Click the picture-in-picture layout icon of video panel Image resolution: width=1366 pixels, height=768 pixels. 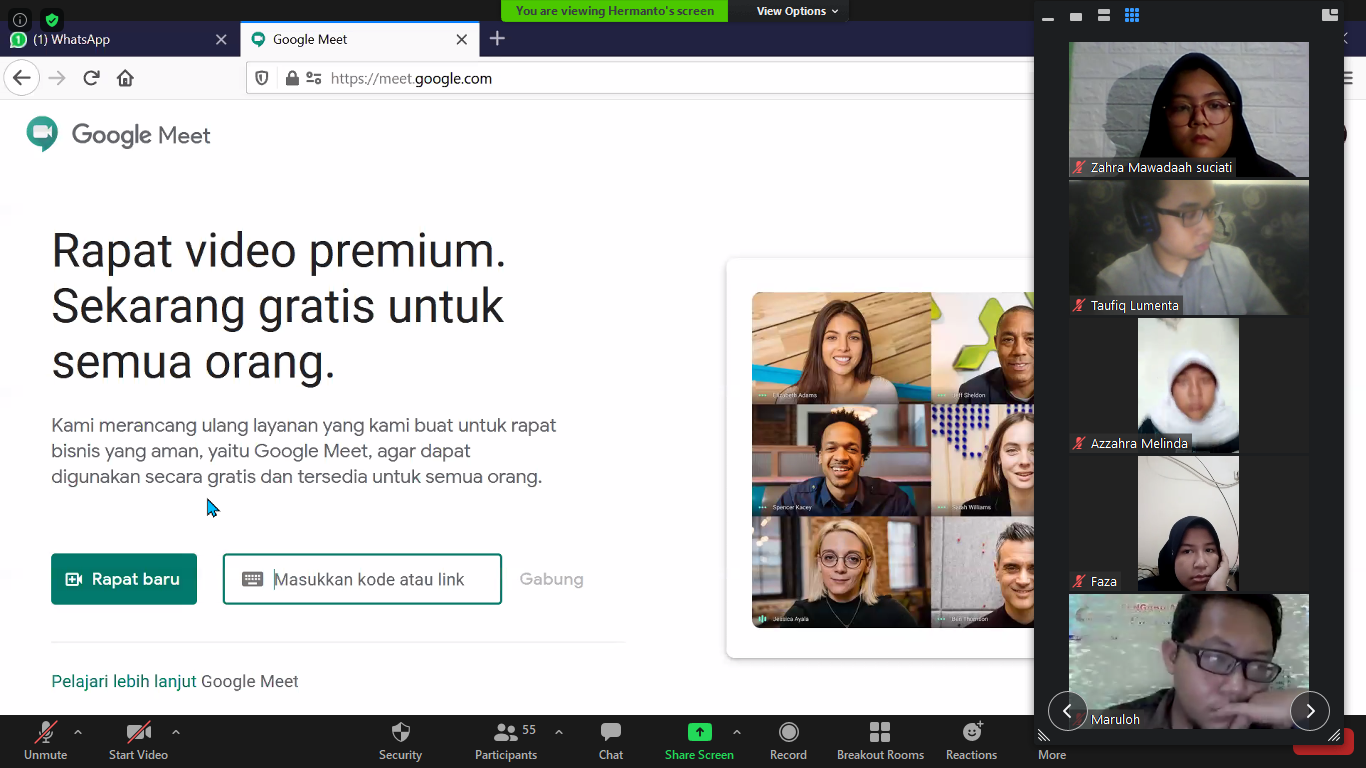click(x=1330, y=15)
